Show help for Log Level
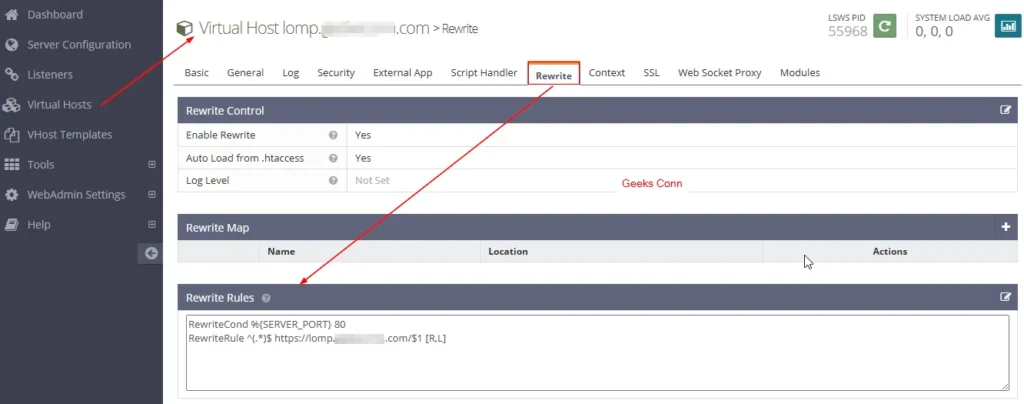This screenshot has height=404, width=1024. pos(333,180)
